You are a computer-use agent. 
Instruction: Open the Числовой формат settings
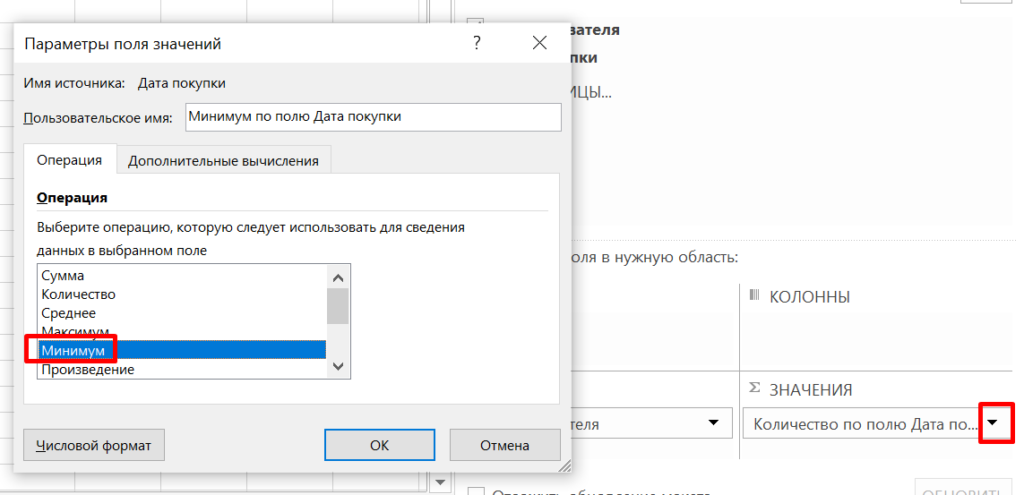(94, 445)
